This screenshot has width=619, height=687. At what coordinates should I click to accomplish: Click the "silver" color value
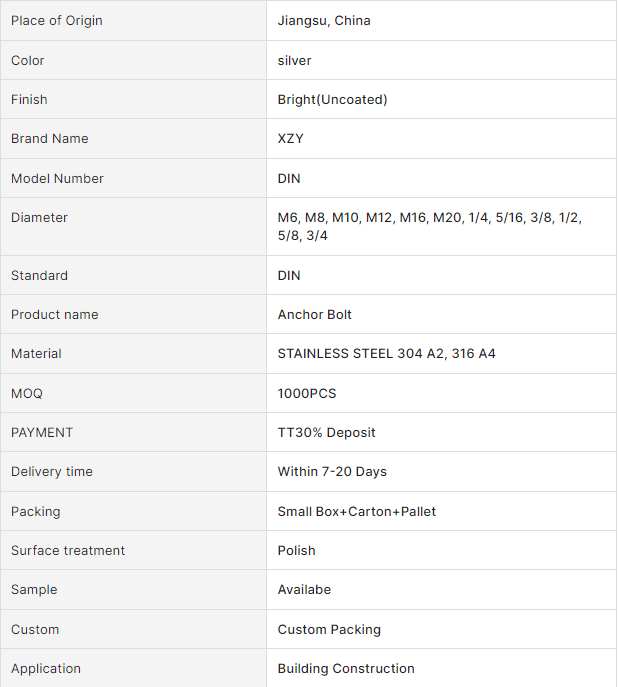[x=295, y=61]
